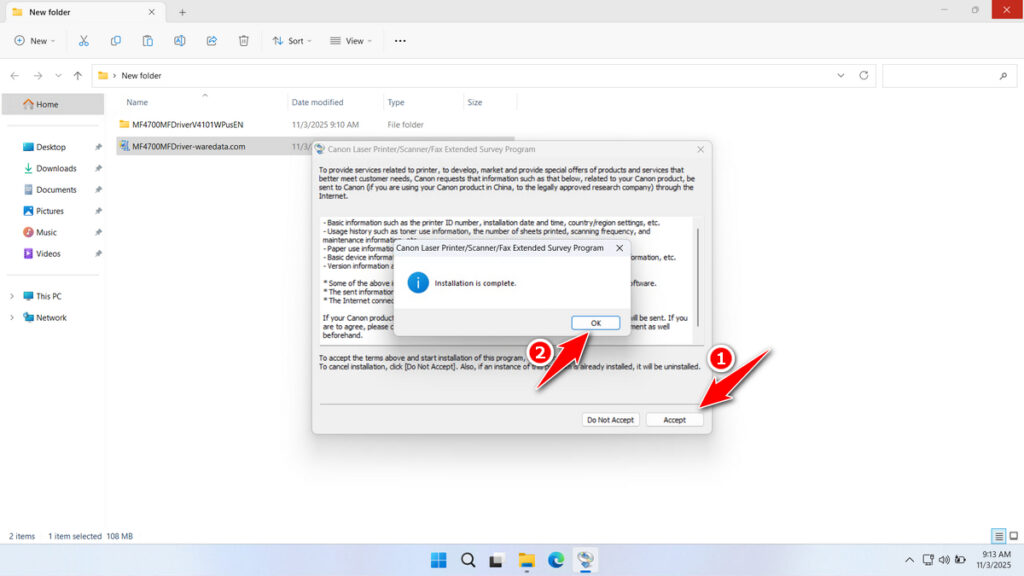Navigate up one folder level
Image resolution: width=1024 pixels, height=576 pixels.
click(x=77, y=75)
